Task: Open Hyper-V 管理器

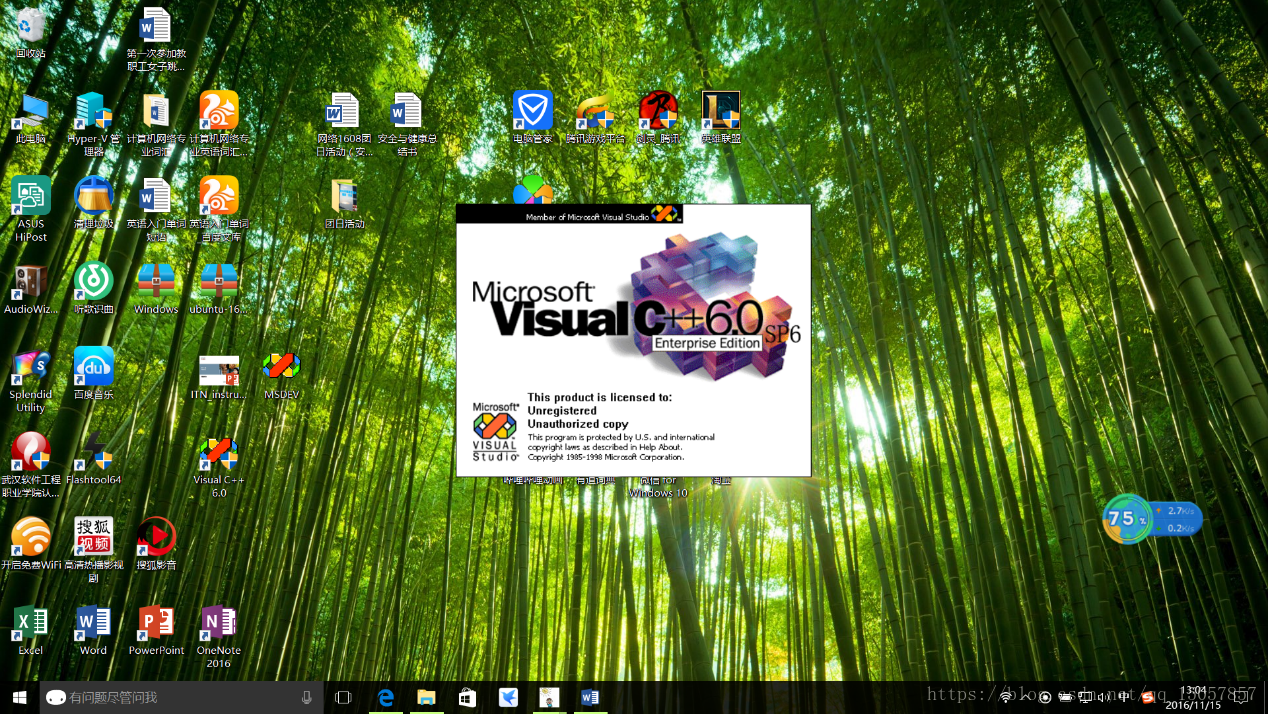Action: click(x=93, y=110)
